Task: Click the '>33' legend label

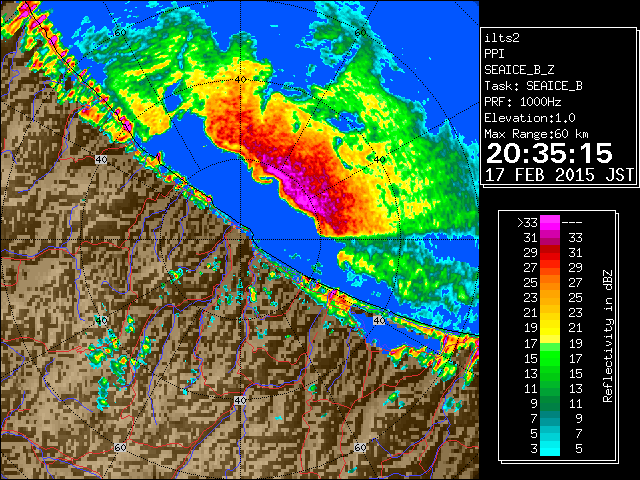Action: click(x=527, y=223)
